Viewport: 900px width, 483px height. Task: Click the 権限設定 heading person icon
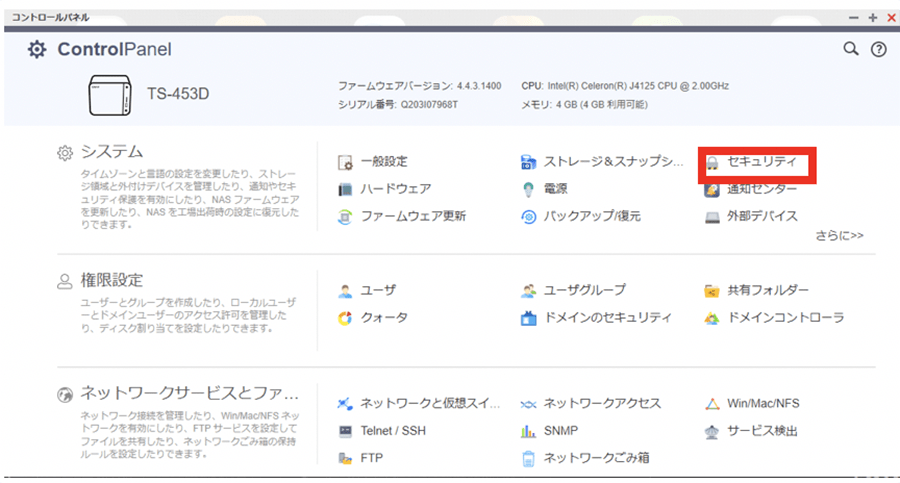pos(65,281)
